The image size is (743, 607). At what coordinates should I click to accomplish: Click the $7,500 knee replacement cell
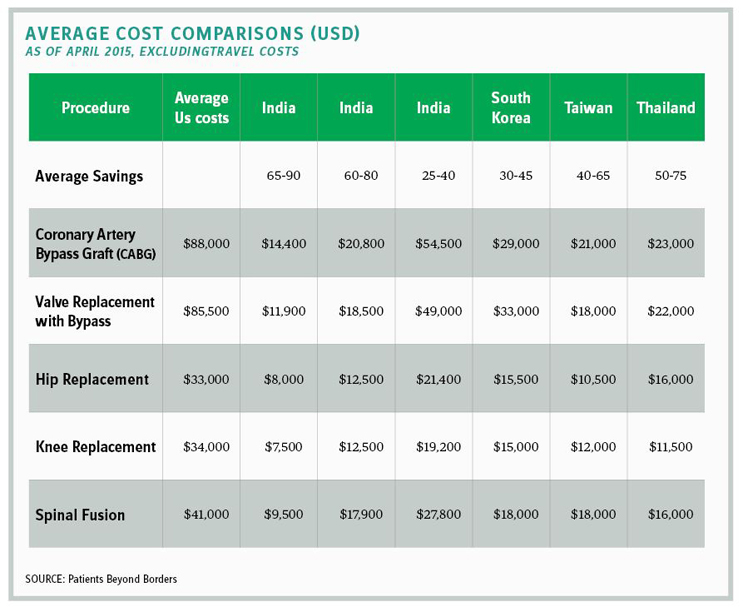278,447
